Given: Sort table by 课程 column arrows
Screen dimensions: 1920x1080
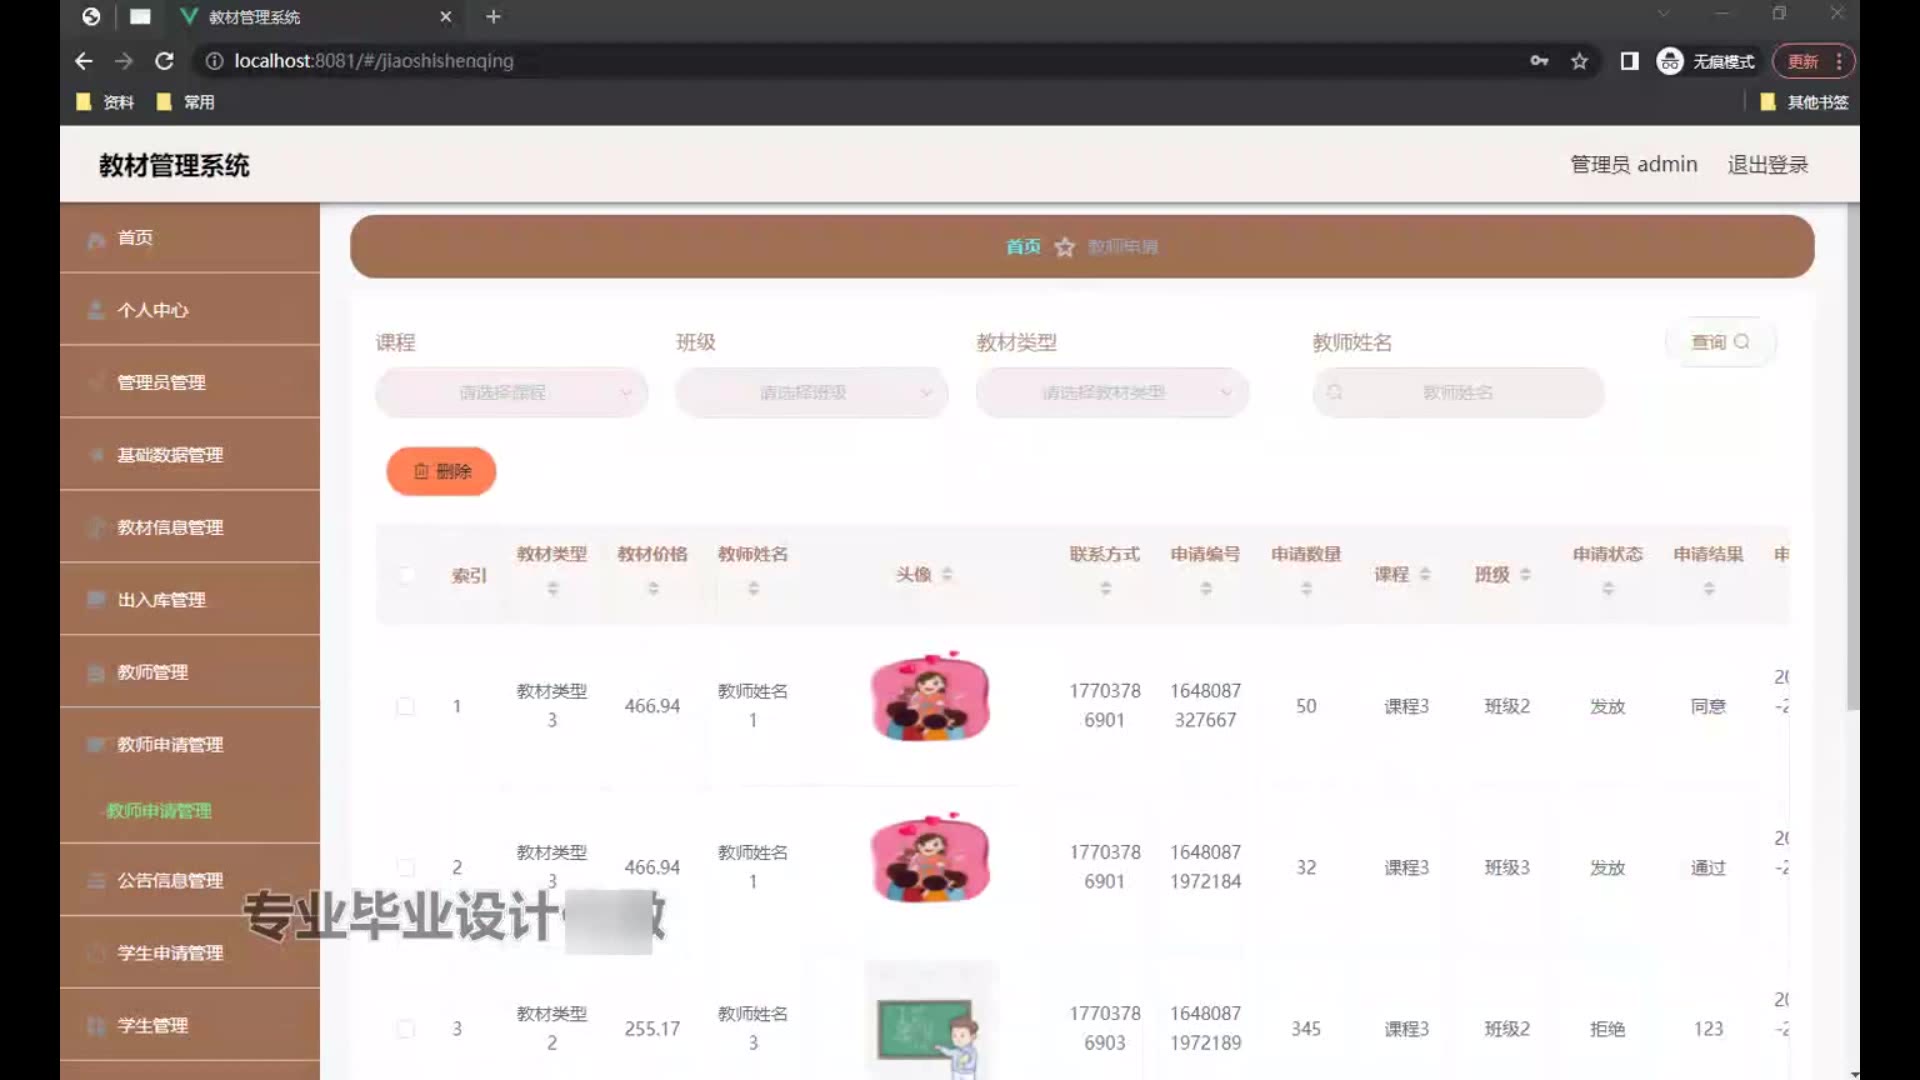Looking at the screenshot, I should [1425, 574].
